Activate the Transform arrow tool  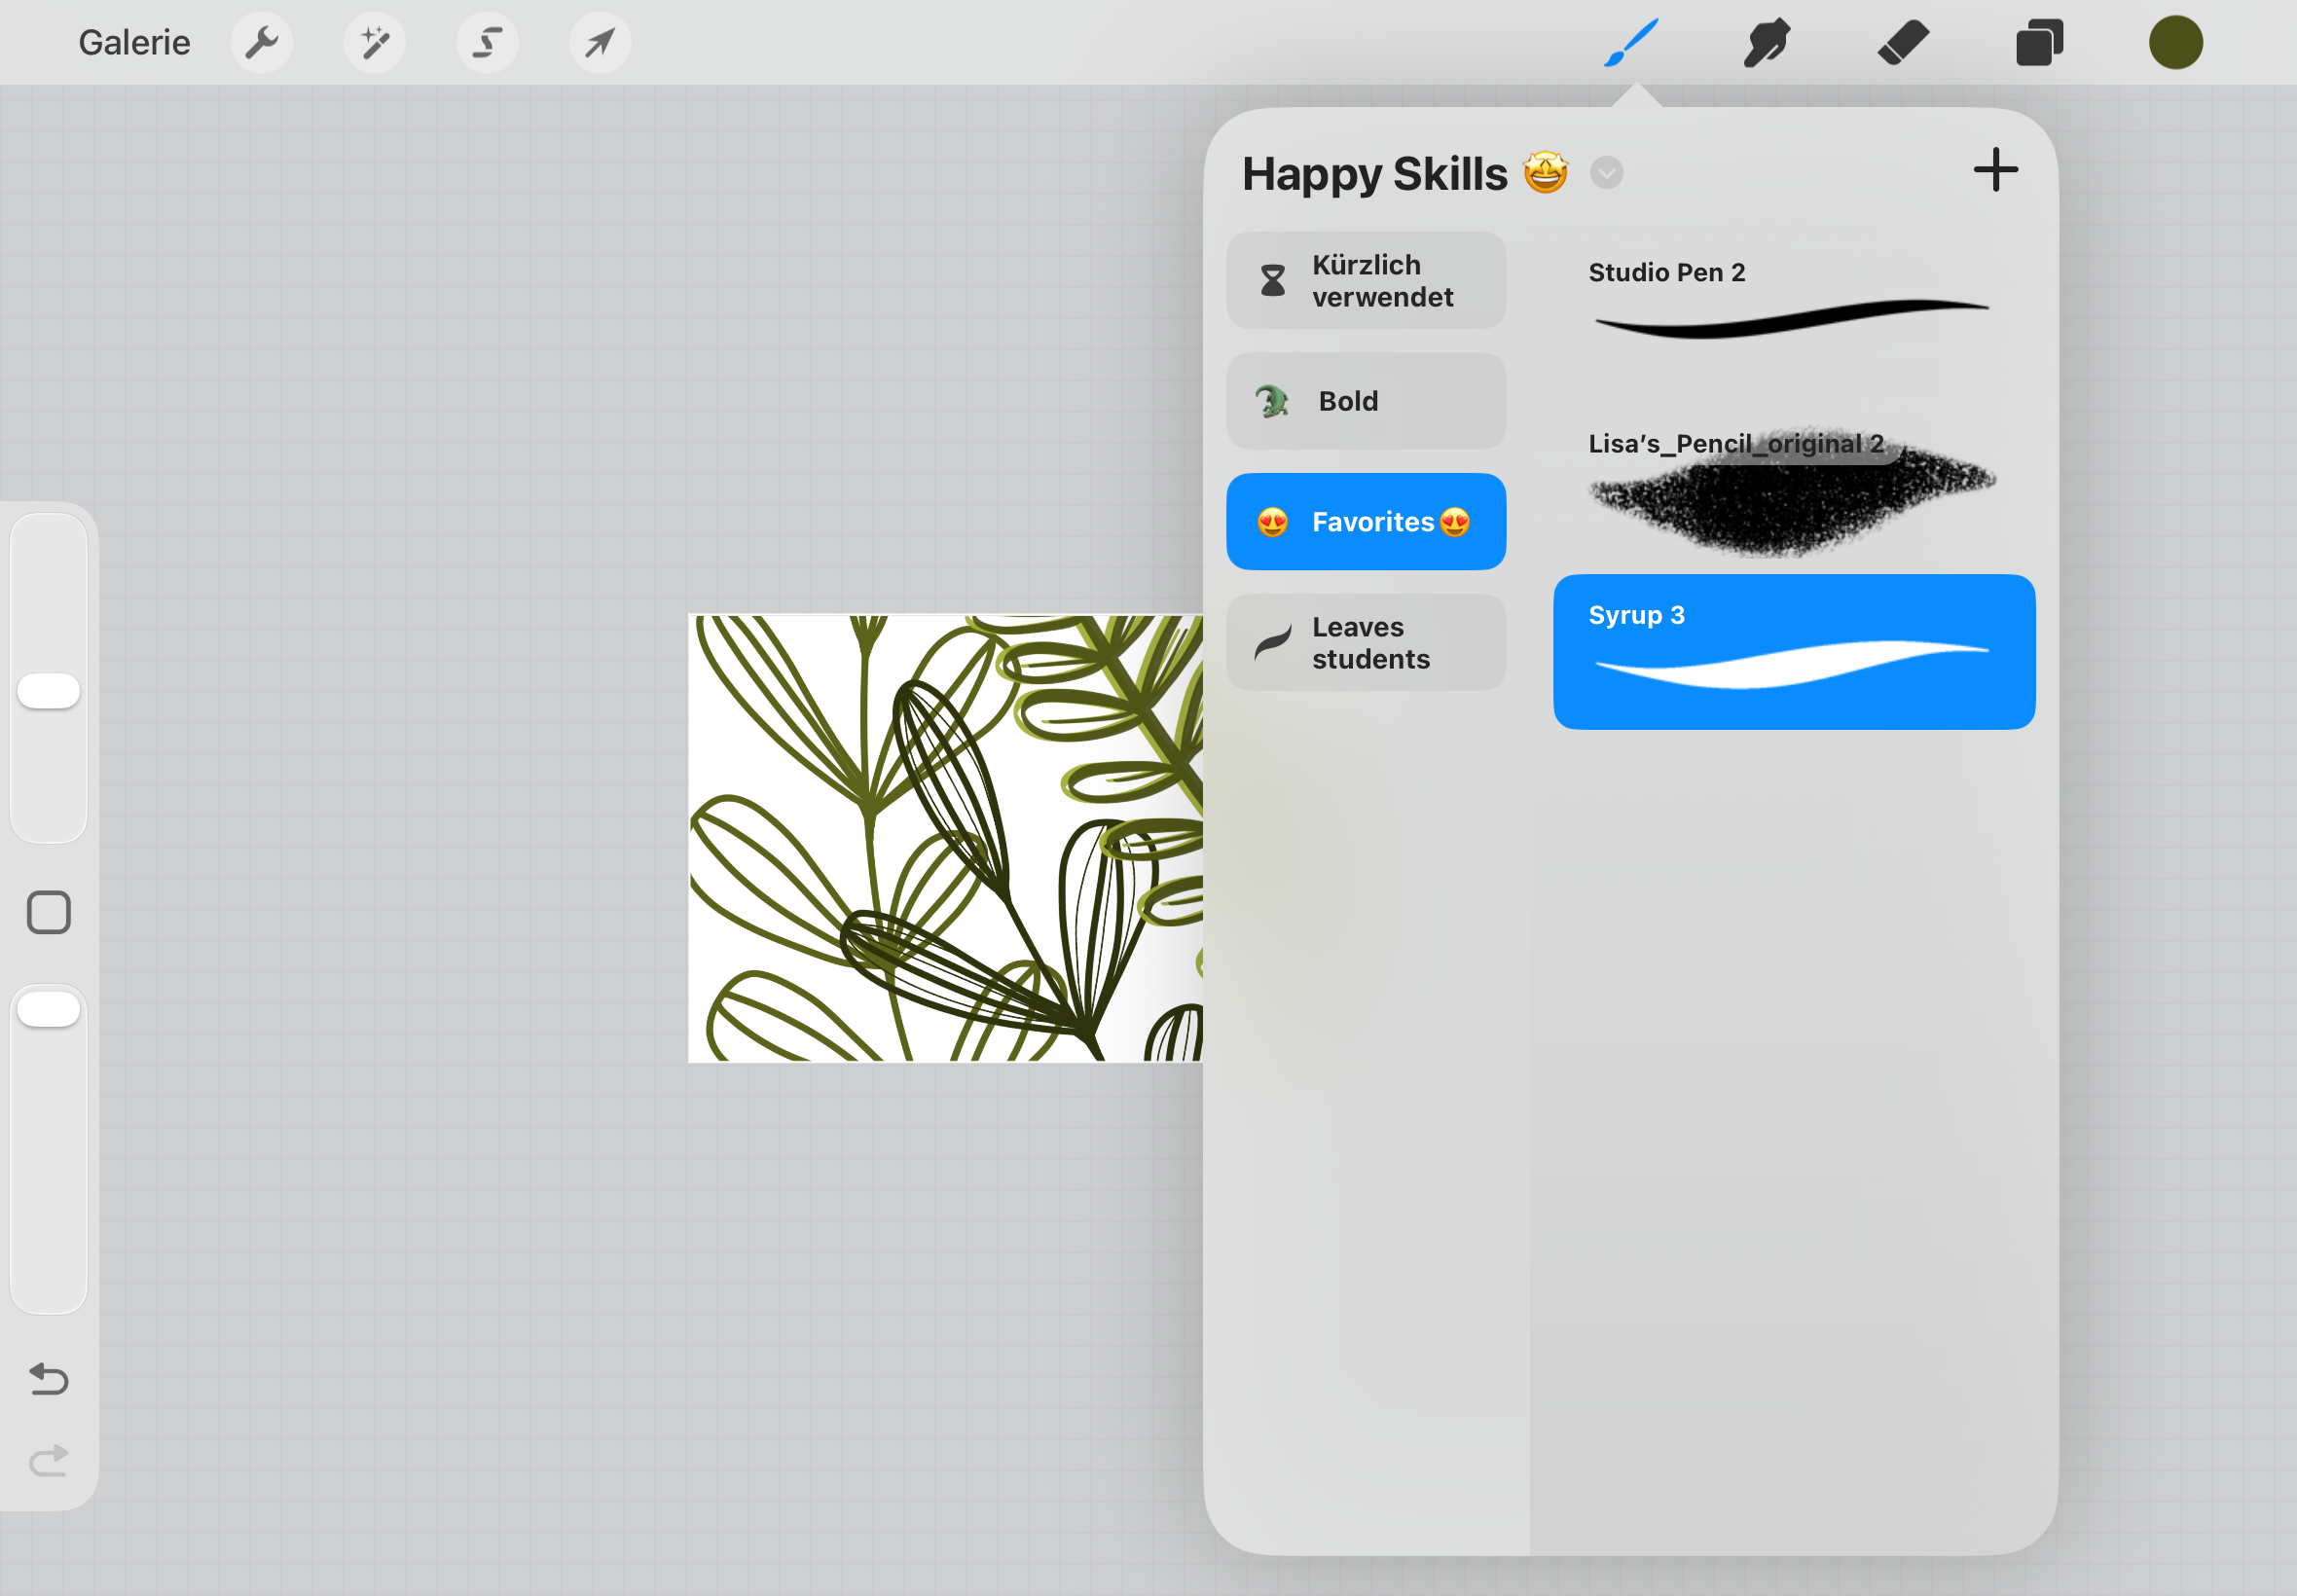600,43
